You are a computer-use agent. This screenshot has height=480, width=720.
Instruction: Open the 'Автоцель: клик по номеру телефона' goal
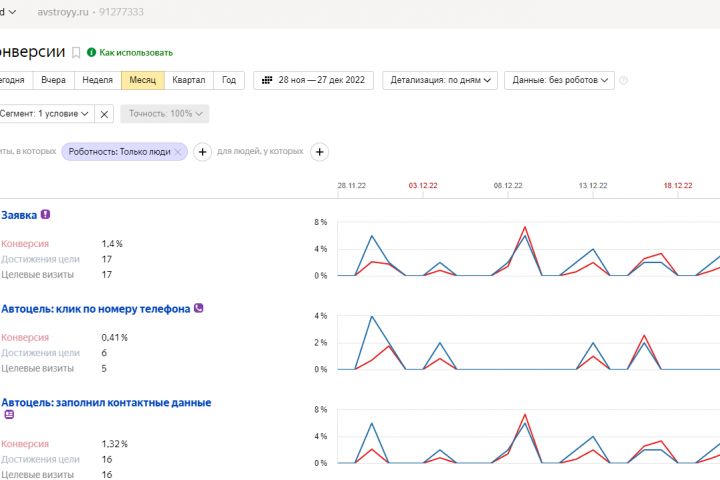click(x=96, y=309)
